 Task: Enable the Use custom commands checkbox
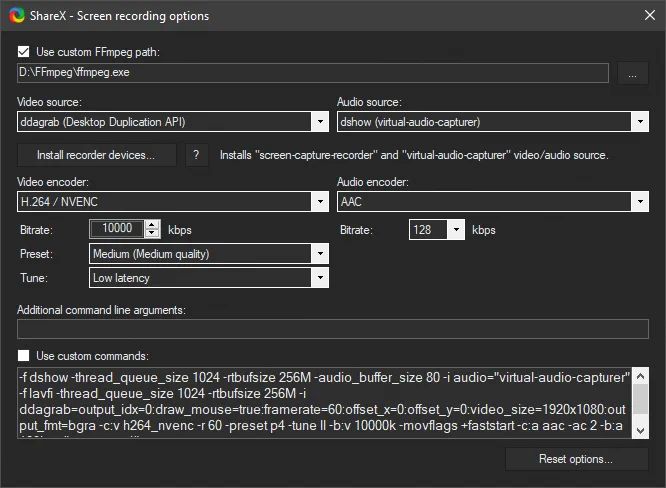(23, 355)
